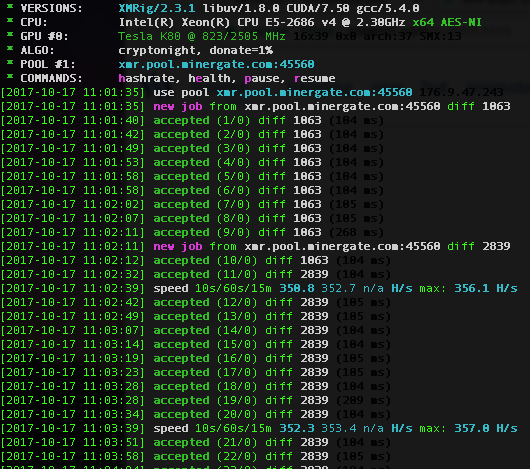The width and height of the screenshot is (530, 469).
Task: Click the '(209 ms)' latency value
Action: coord(363,400)
